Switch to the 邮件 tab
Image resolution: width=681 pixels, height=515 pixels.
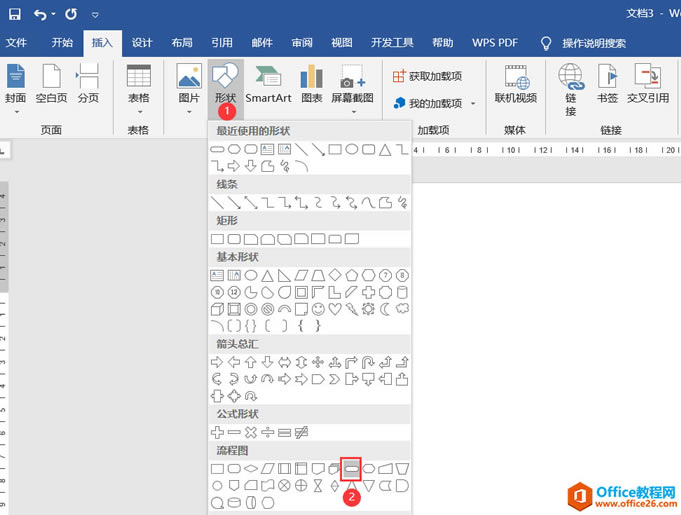point(262,43)
